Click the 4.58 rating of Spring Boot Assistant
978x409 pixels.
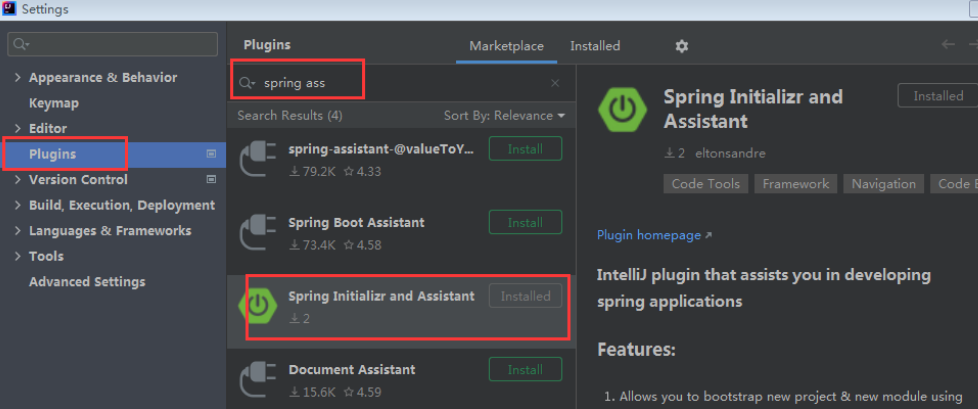[x=362, y=245]
